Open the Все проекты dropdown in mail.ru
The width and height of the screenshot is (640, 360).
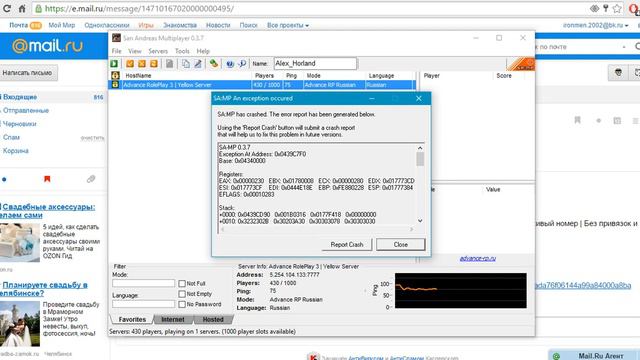pyautogui.click(x=288, y=25)
